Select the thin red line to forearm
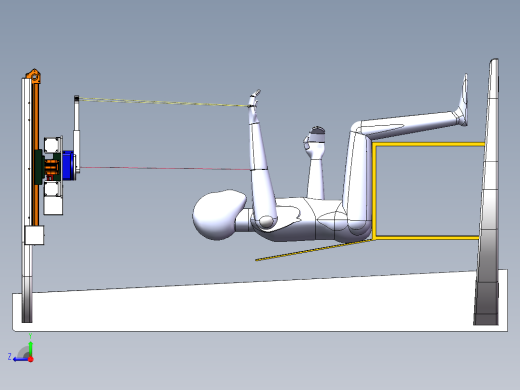Screen dimensions: 520x390 165,168
